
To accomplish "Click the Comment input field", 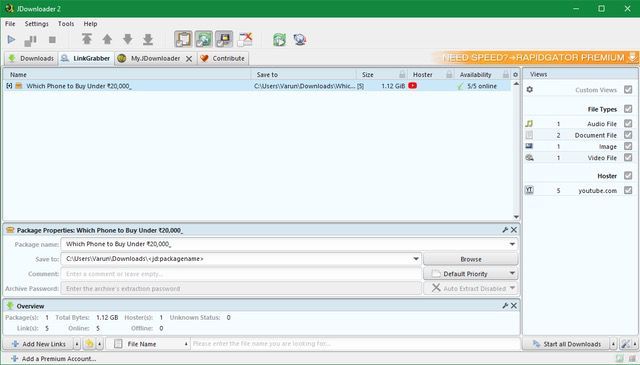I will tap(241, 274).
